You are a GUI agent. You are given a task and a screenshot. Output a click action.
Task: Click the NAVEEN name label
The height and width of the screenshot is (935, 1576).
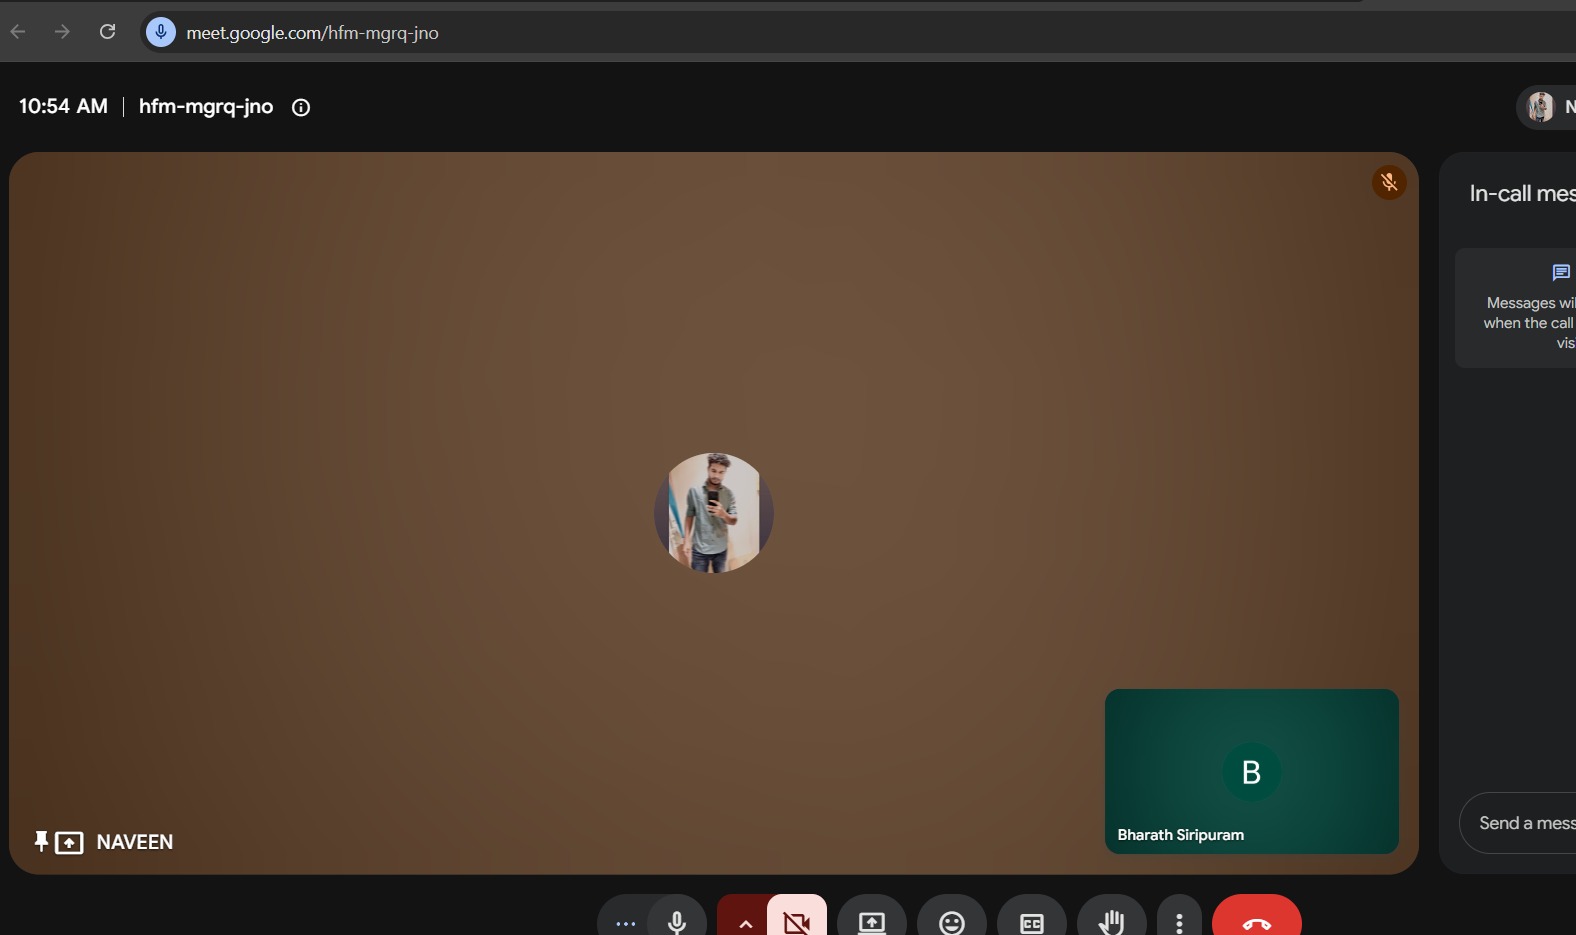(135, 842)
